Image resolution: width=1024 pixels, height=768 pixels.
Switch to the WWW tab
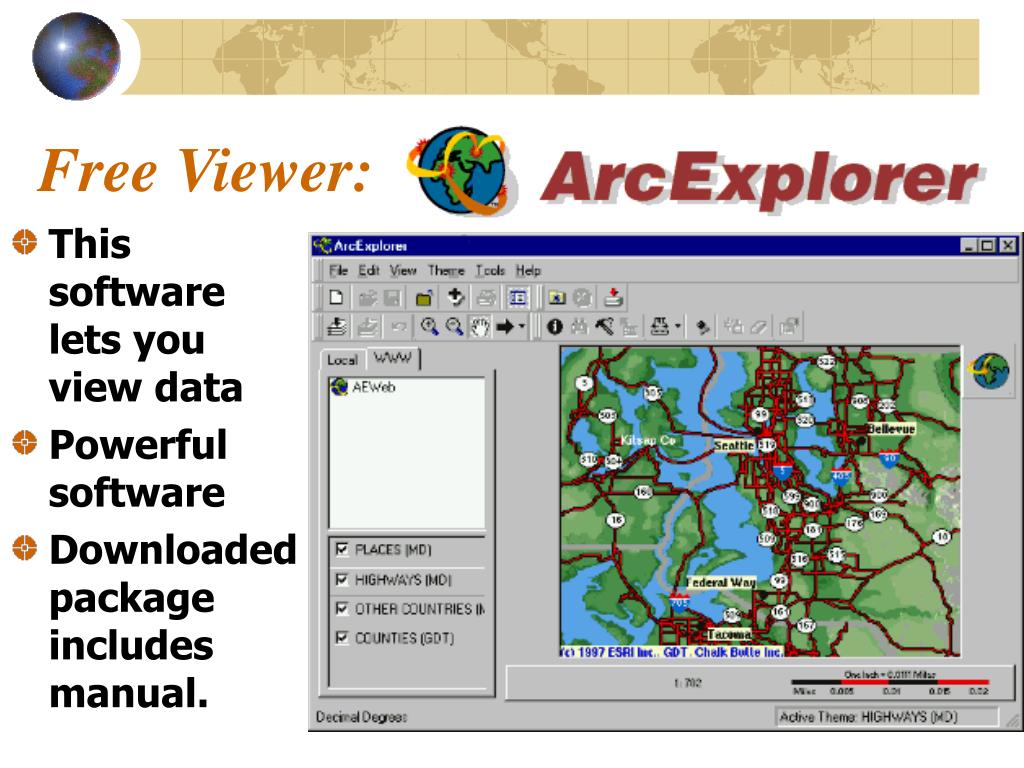click(392, 358)
